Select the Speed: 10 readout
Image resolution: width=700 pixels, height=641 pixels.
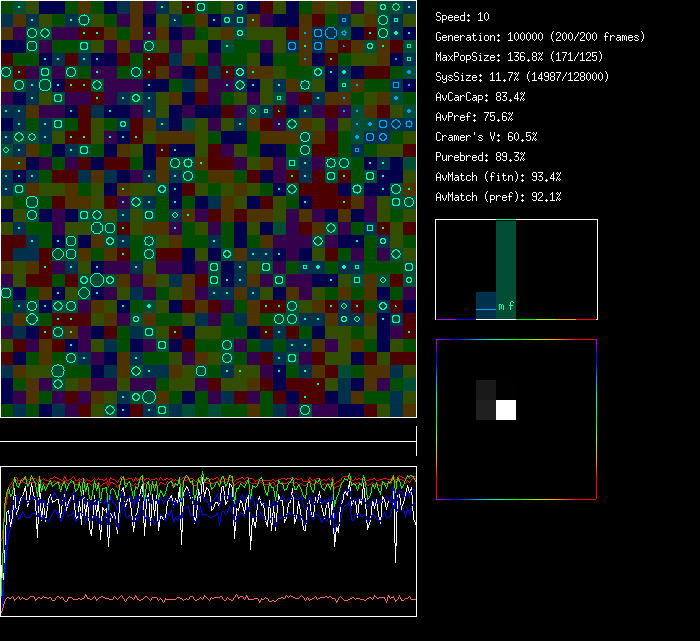pyautogui.click(x=462, y=17)
